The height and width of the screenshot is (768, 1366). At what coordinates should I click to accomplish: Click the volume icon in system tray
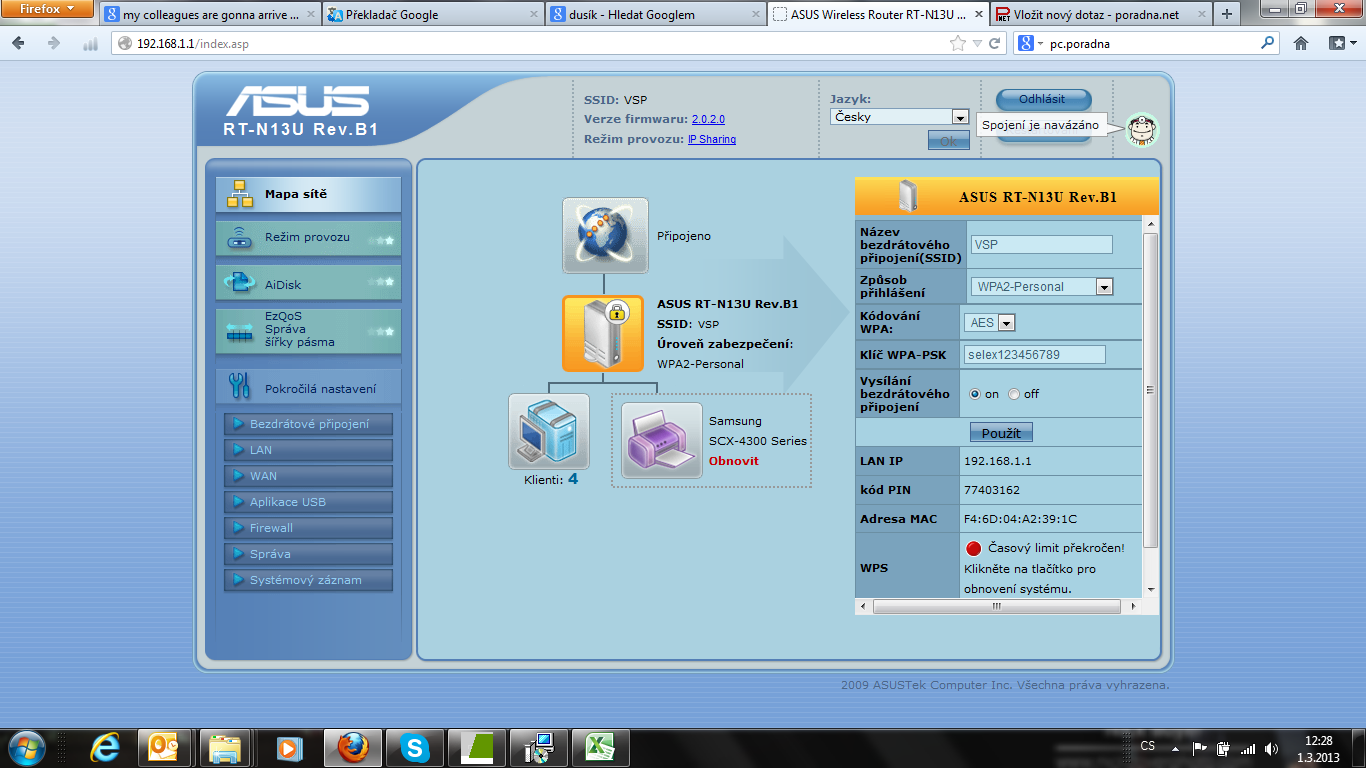tap(1270, 748)
